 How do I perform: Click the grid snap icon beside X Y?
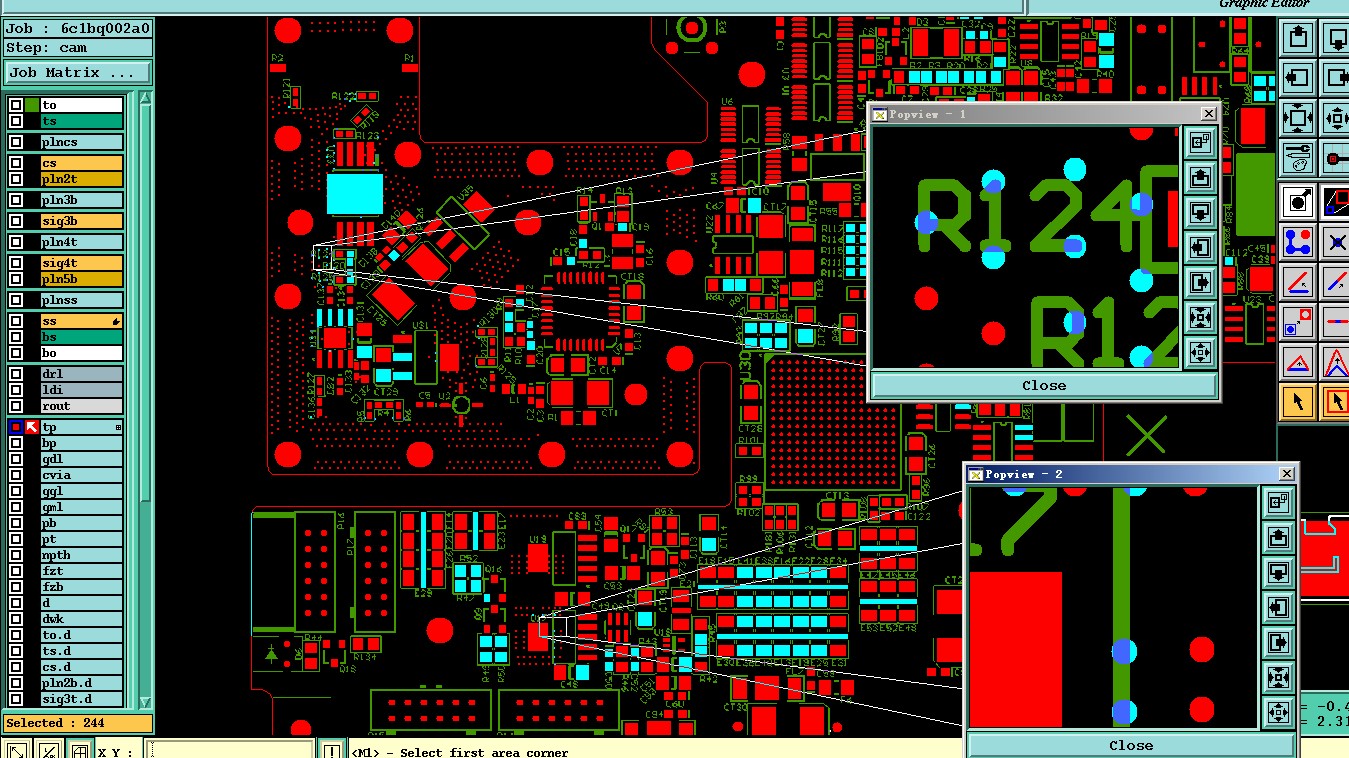(79, 749)
